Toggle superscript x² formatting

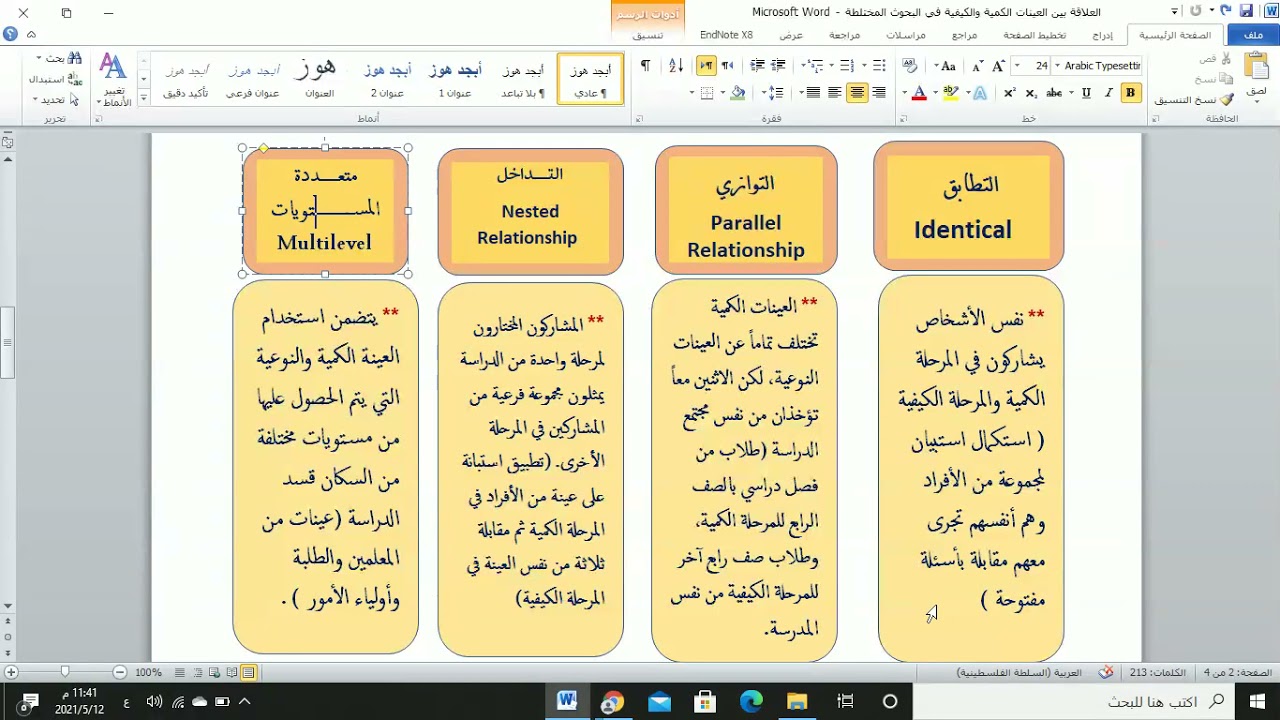pyautogui.click(x=1010, y=93)
